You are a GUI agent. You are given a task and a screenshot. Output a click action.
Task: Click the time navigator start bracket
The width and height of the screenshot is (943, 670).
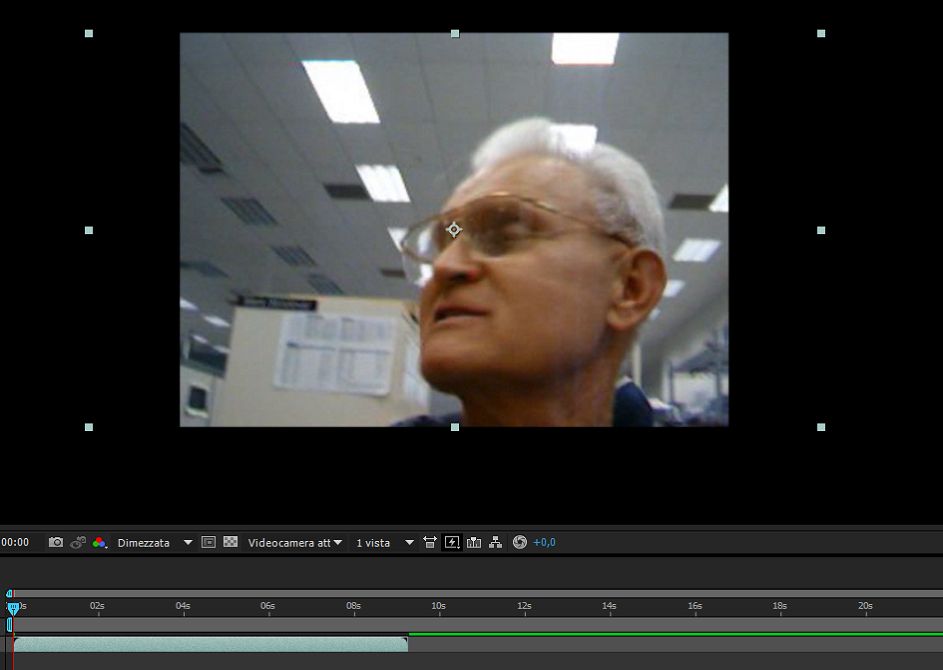click(x=9, y=594)
